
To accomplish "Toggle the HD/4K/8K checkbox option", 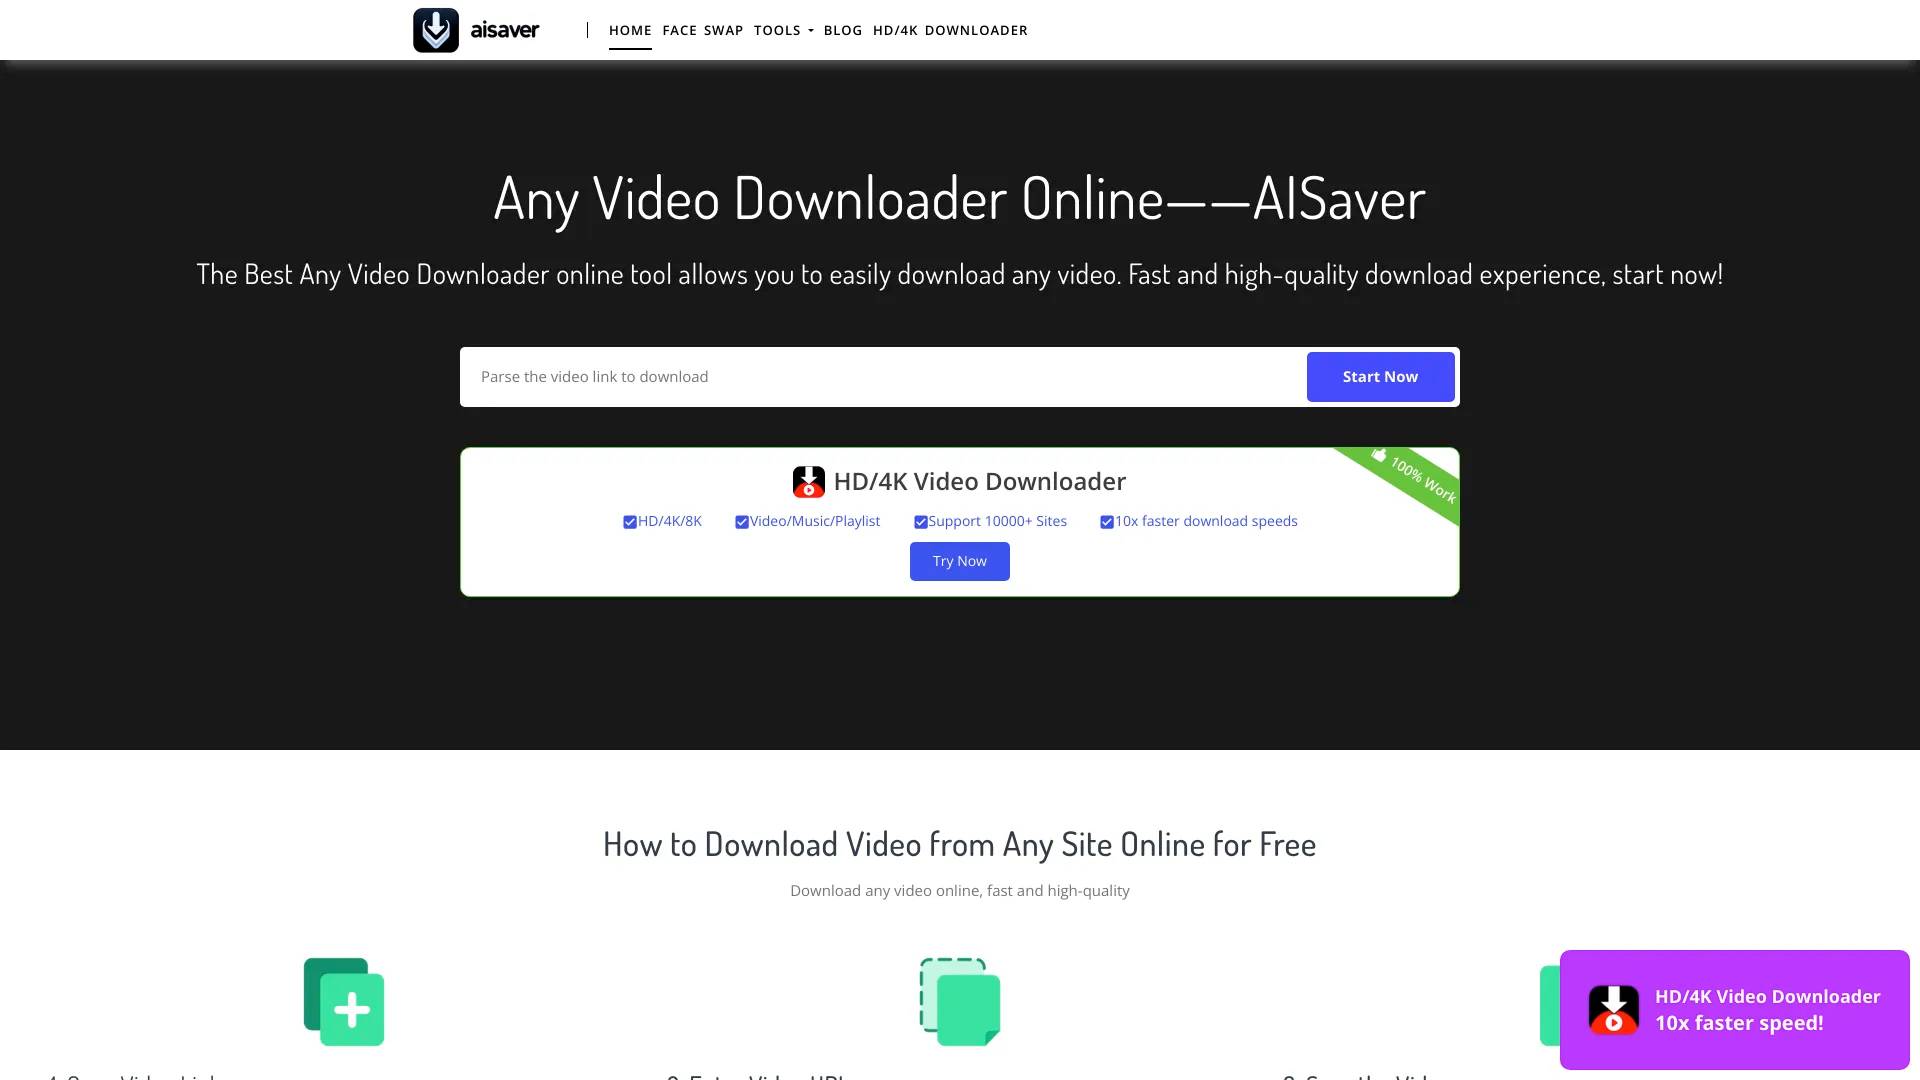I will pos(629,521).
